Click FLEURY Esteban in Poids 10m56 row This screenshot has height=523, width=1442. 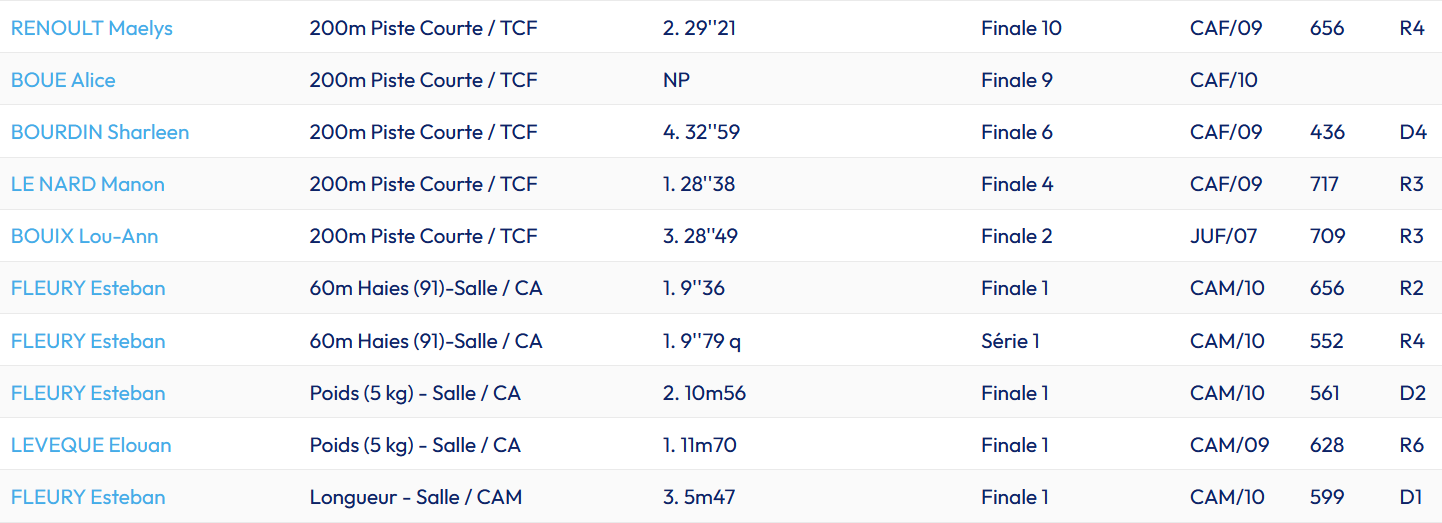(88, 393)
